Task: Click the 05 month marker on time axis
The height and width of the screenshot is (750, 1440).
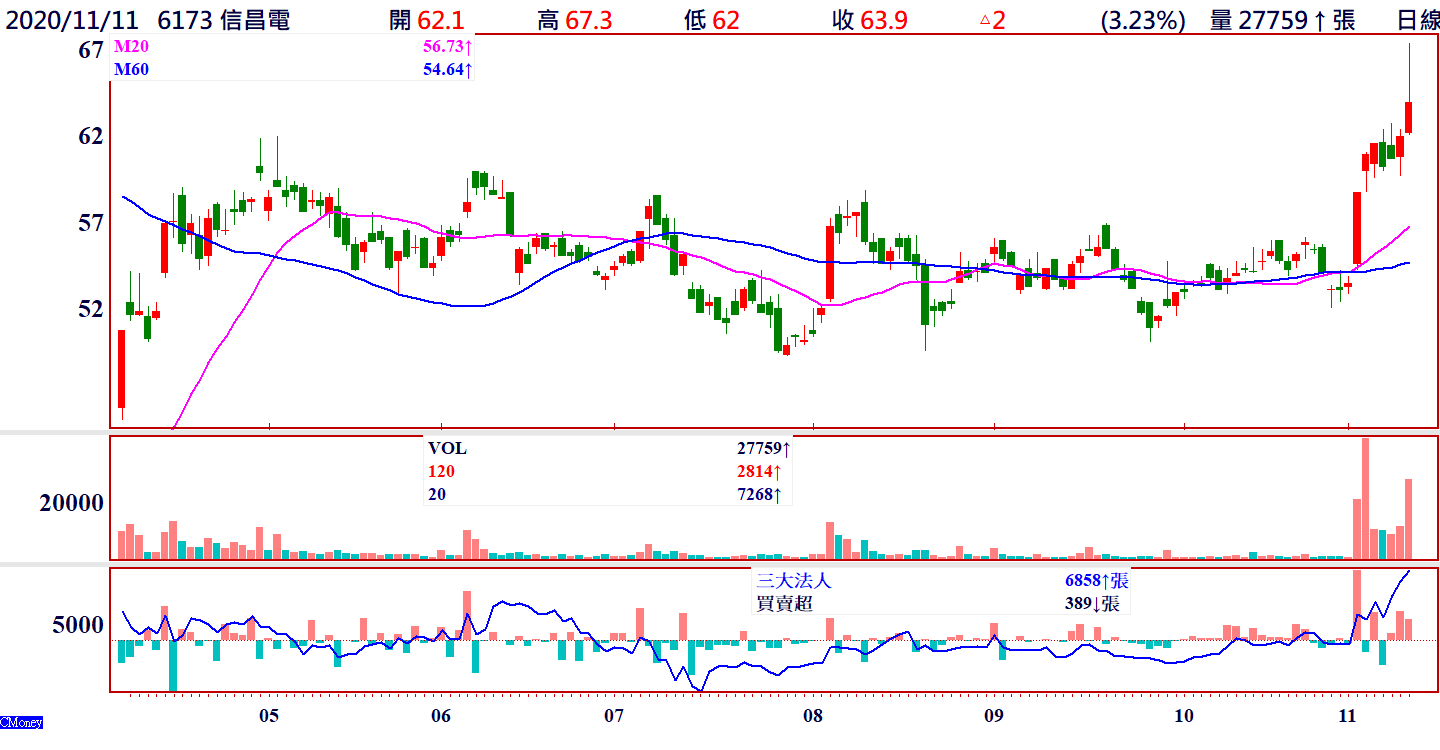Action: click(x=268, y=716)
